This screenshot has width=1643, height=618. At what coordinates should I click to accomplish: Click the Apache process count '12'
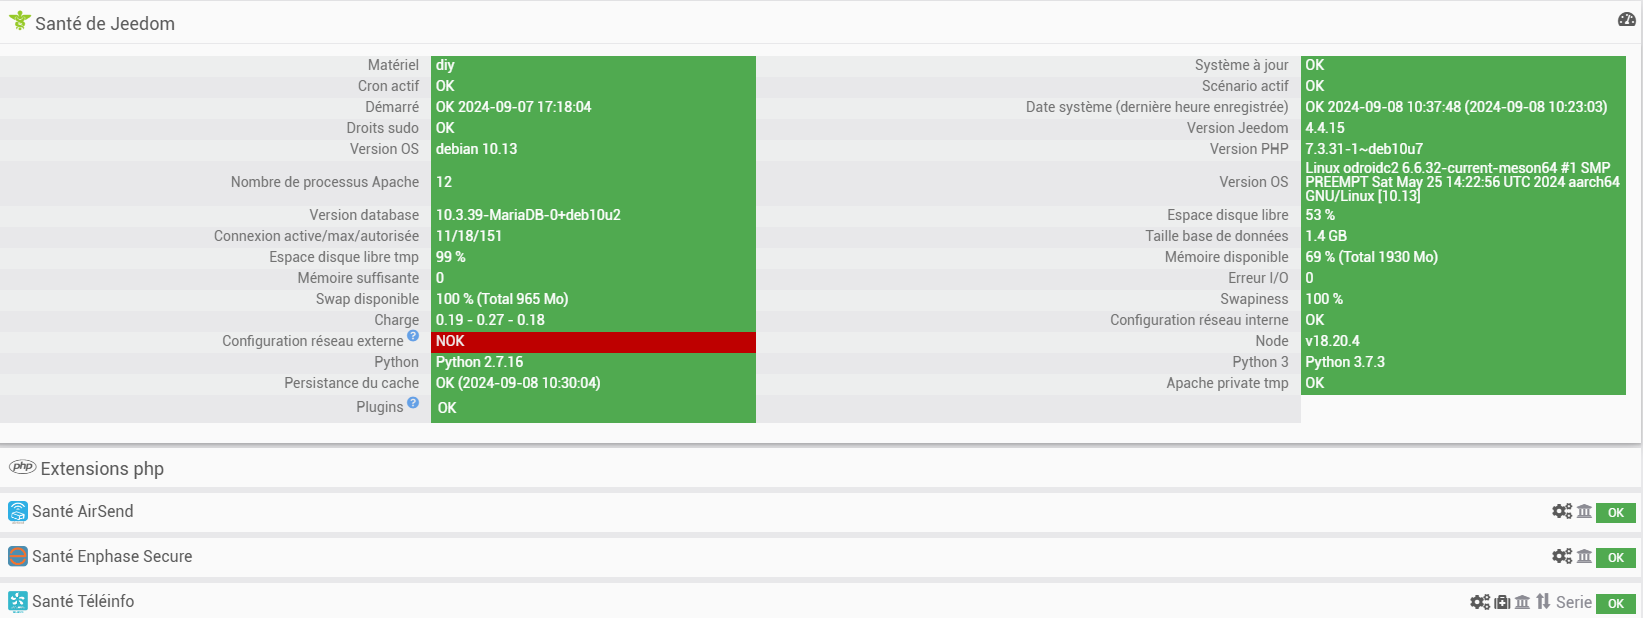tap(444, 182)
